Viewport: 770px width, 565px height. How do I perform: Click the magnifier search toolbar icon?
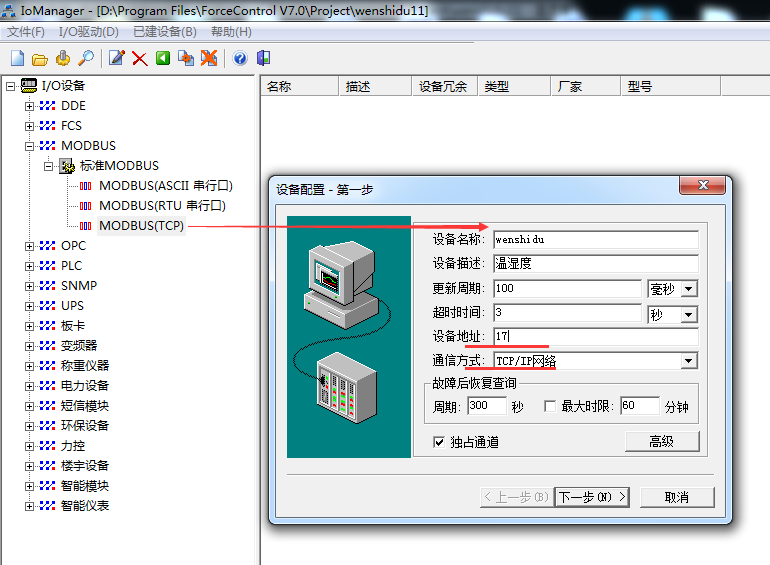click(86, 58)
